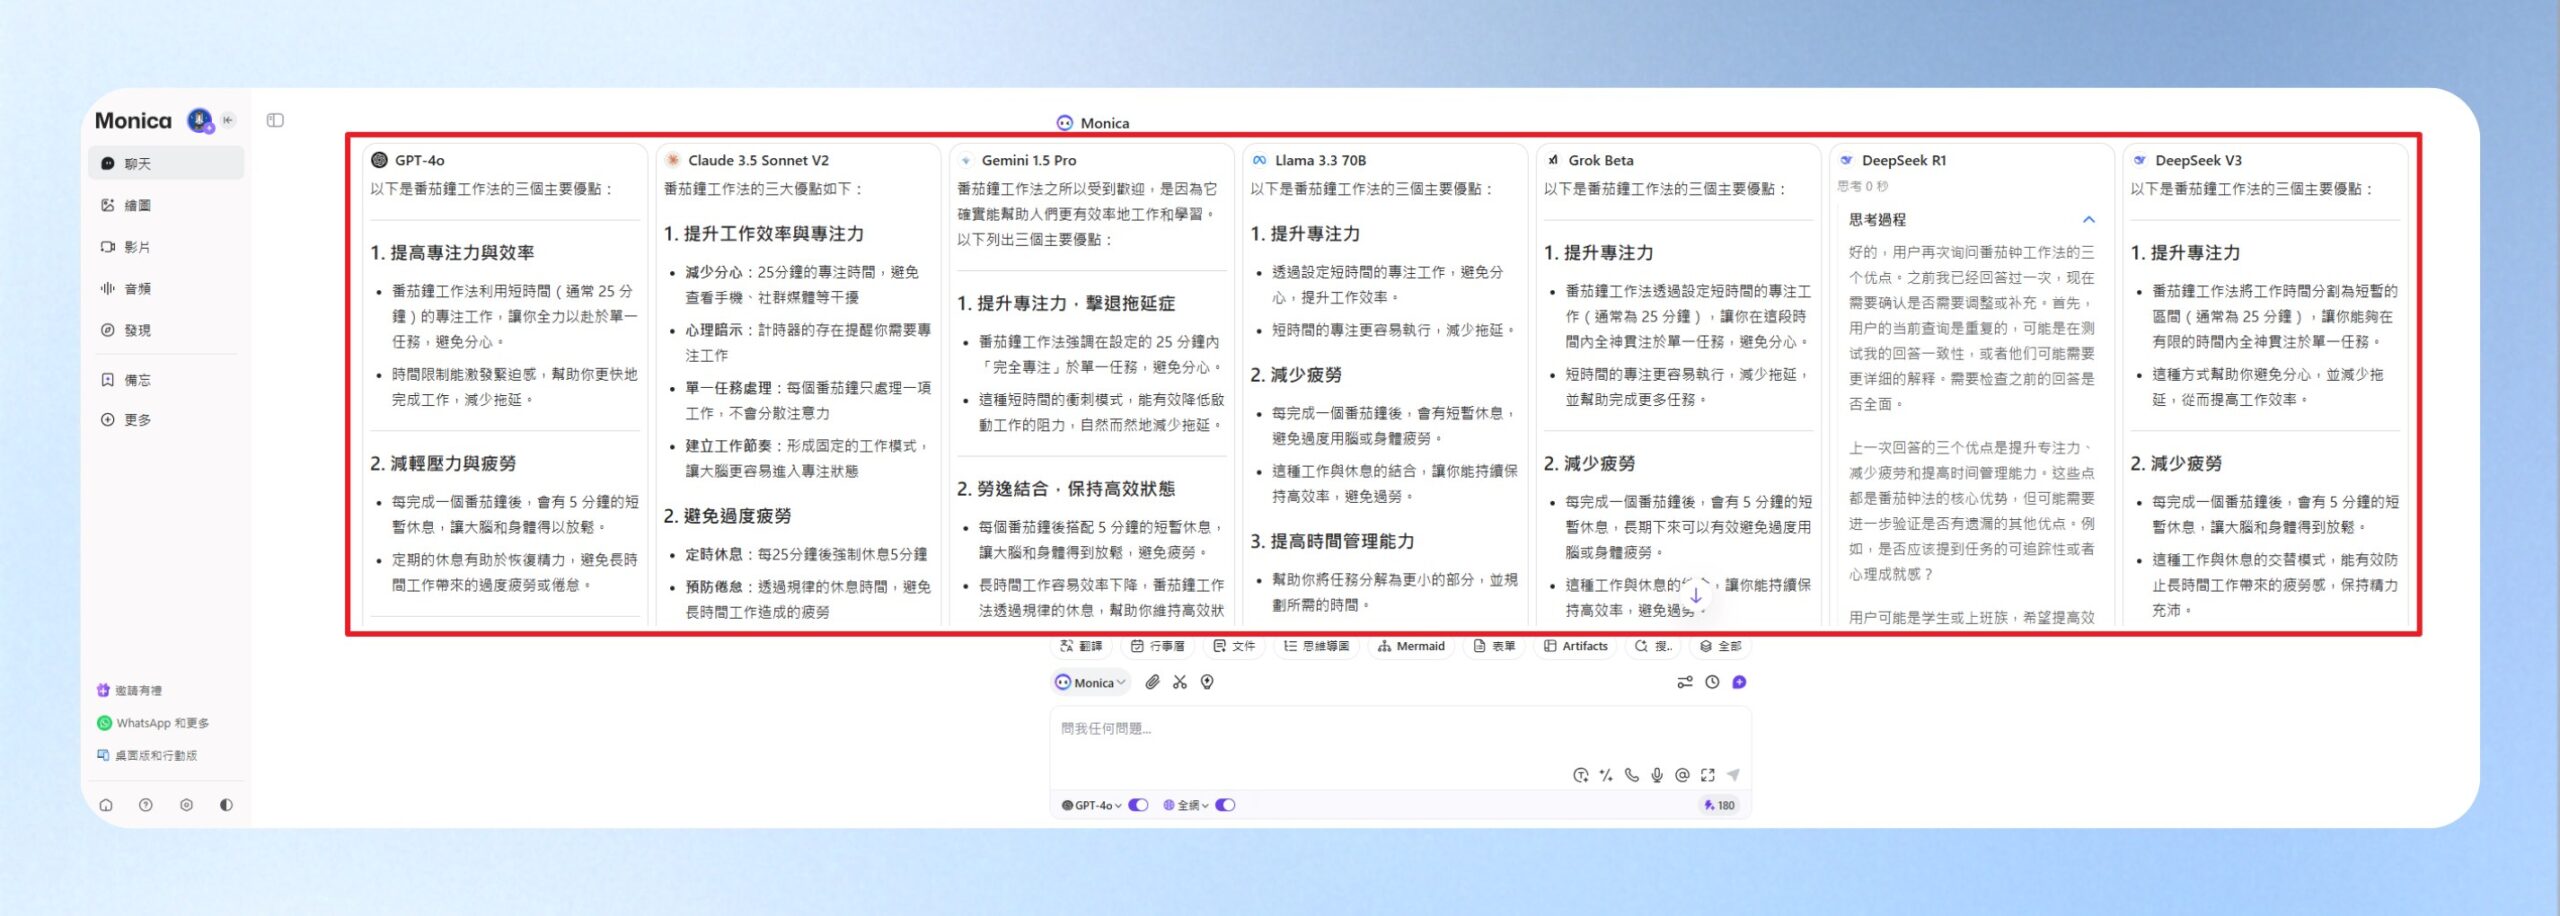2560x916 pixels.
Task: Click the microphone voice input icon
Action: pos(1657,775)
